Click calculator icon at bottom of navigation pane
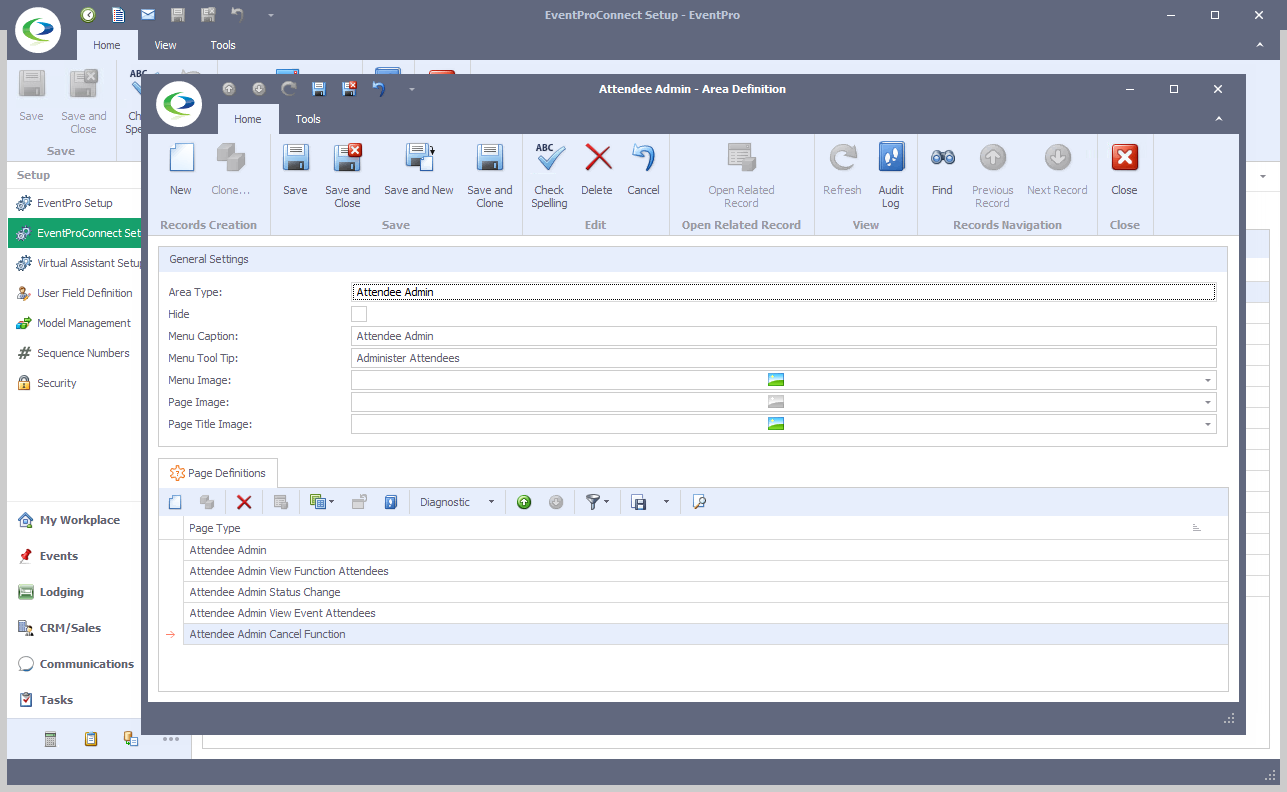Viewport: 1287px width, 792px height. coord(51,739)
